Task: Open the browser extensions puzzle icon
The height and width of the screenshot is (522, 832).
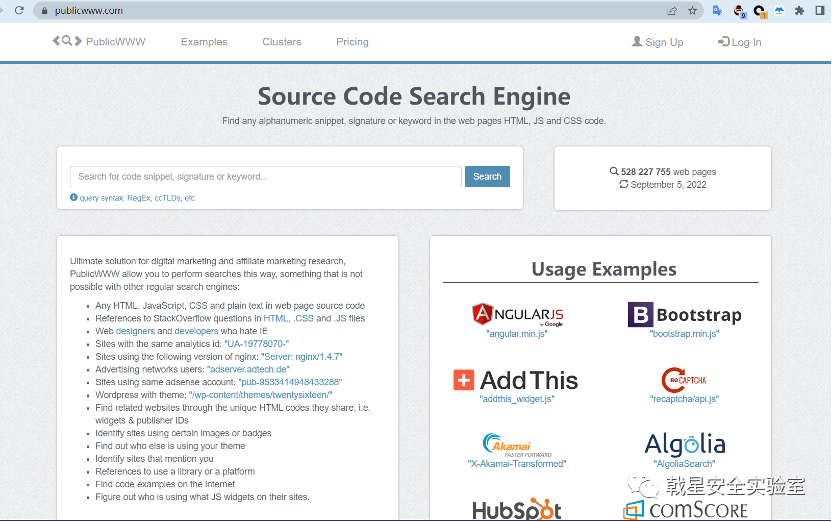Action: [x=800, y=11]
